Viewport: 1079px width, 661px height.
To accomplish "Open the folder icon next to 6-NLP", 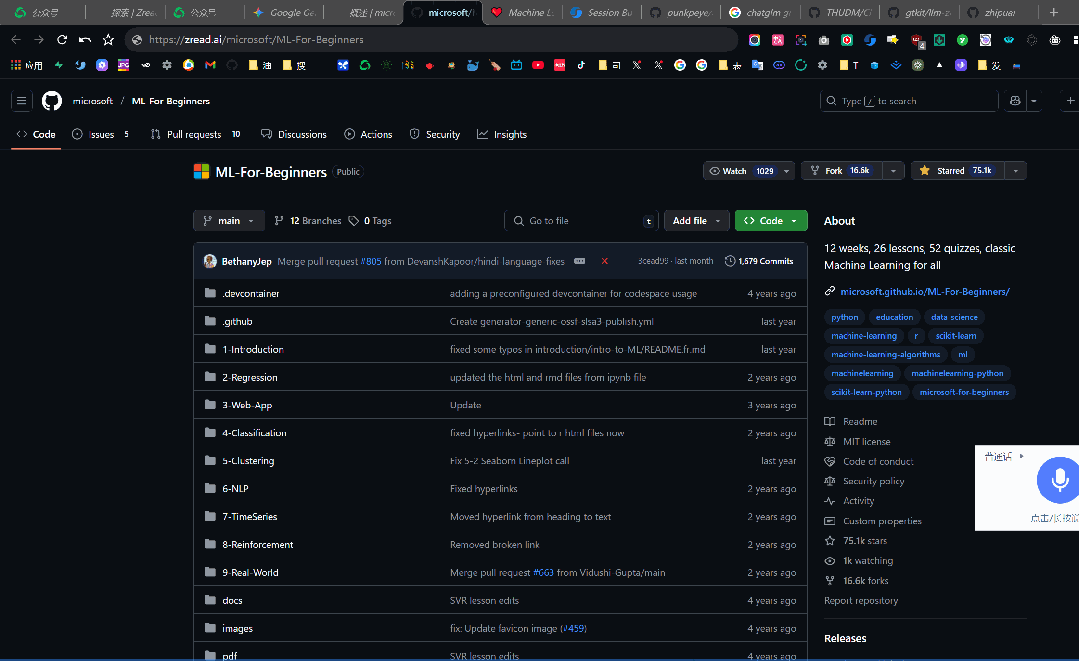I will tap(211, 488).
